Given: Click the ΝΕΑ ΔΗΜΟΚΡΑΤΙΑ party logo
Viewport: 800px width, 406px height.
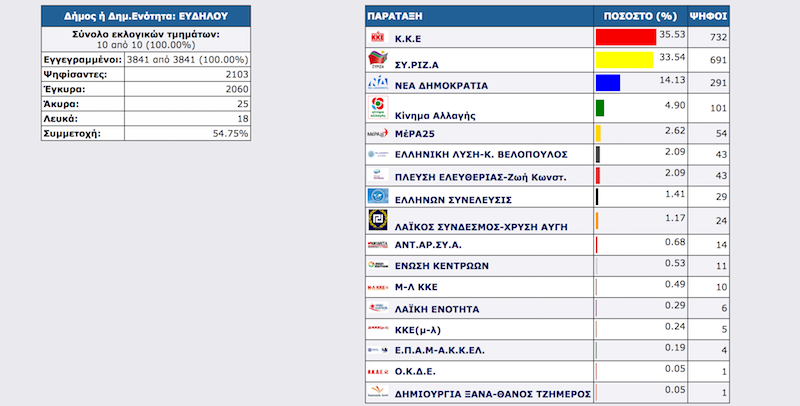Looking at the screenshot, I should 379,82.
